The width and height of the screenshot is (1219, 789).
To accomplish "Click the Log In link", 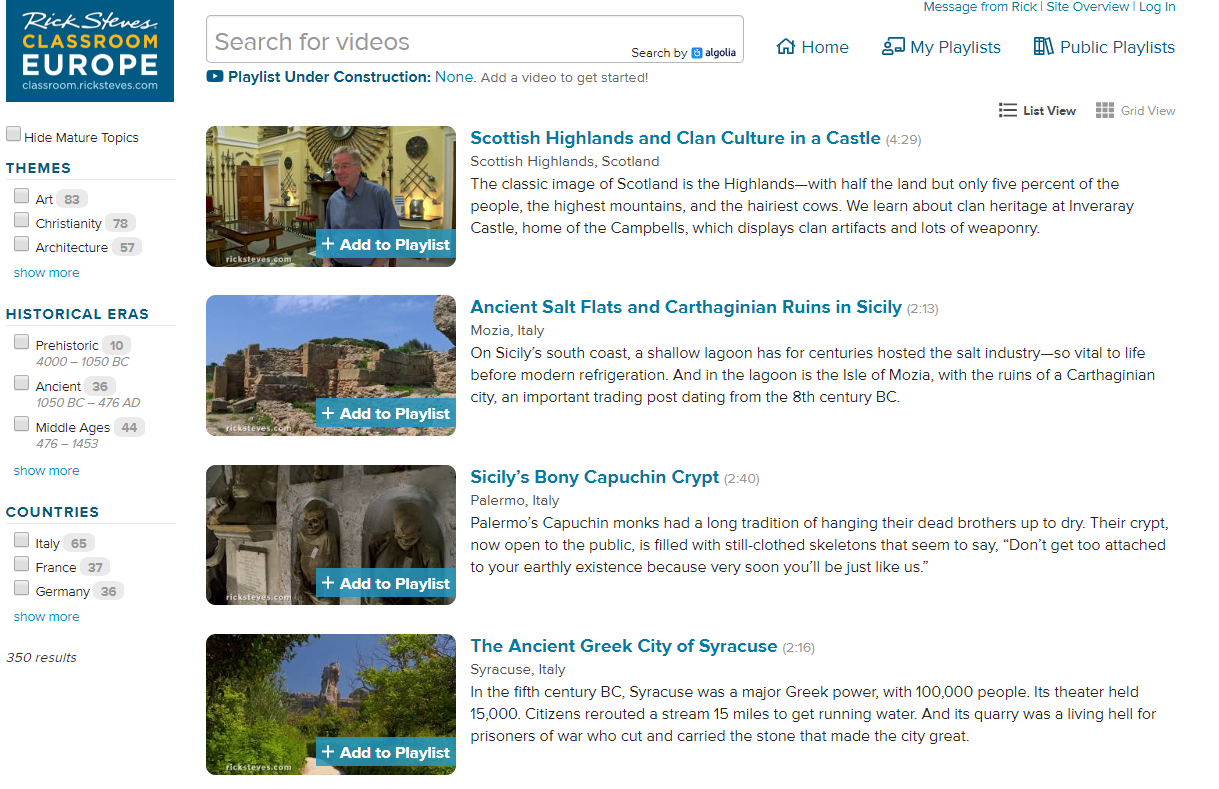I will click(1157, 7).
